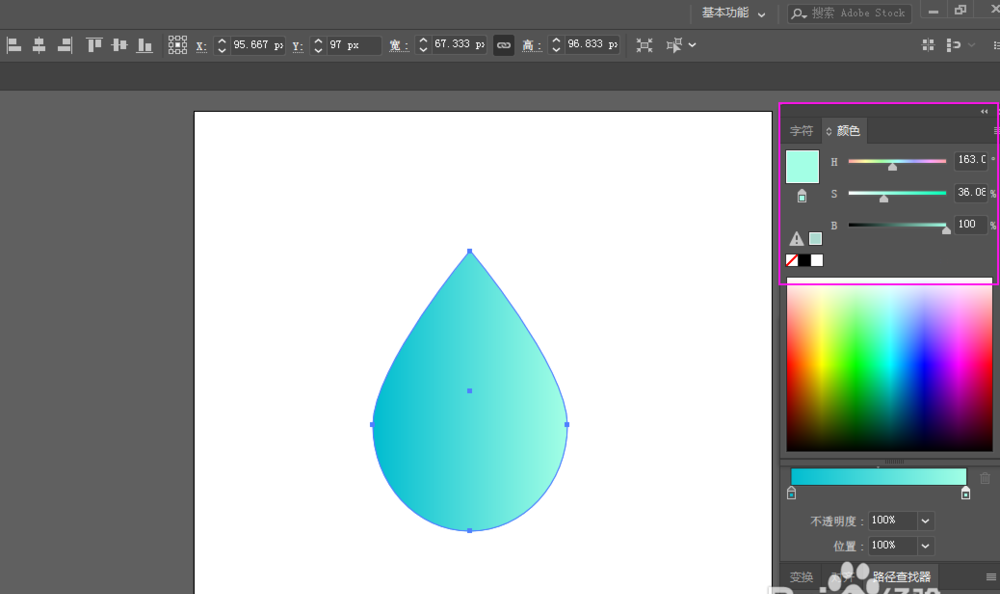Click the reference point grid icon
The image size is (1000, 594).
(x=177, y=45)
